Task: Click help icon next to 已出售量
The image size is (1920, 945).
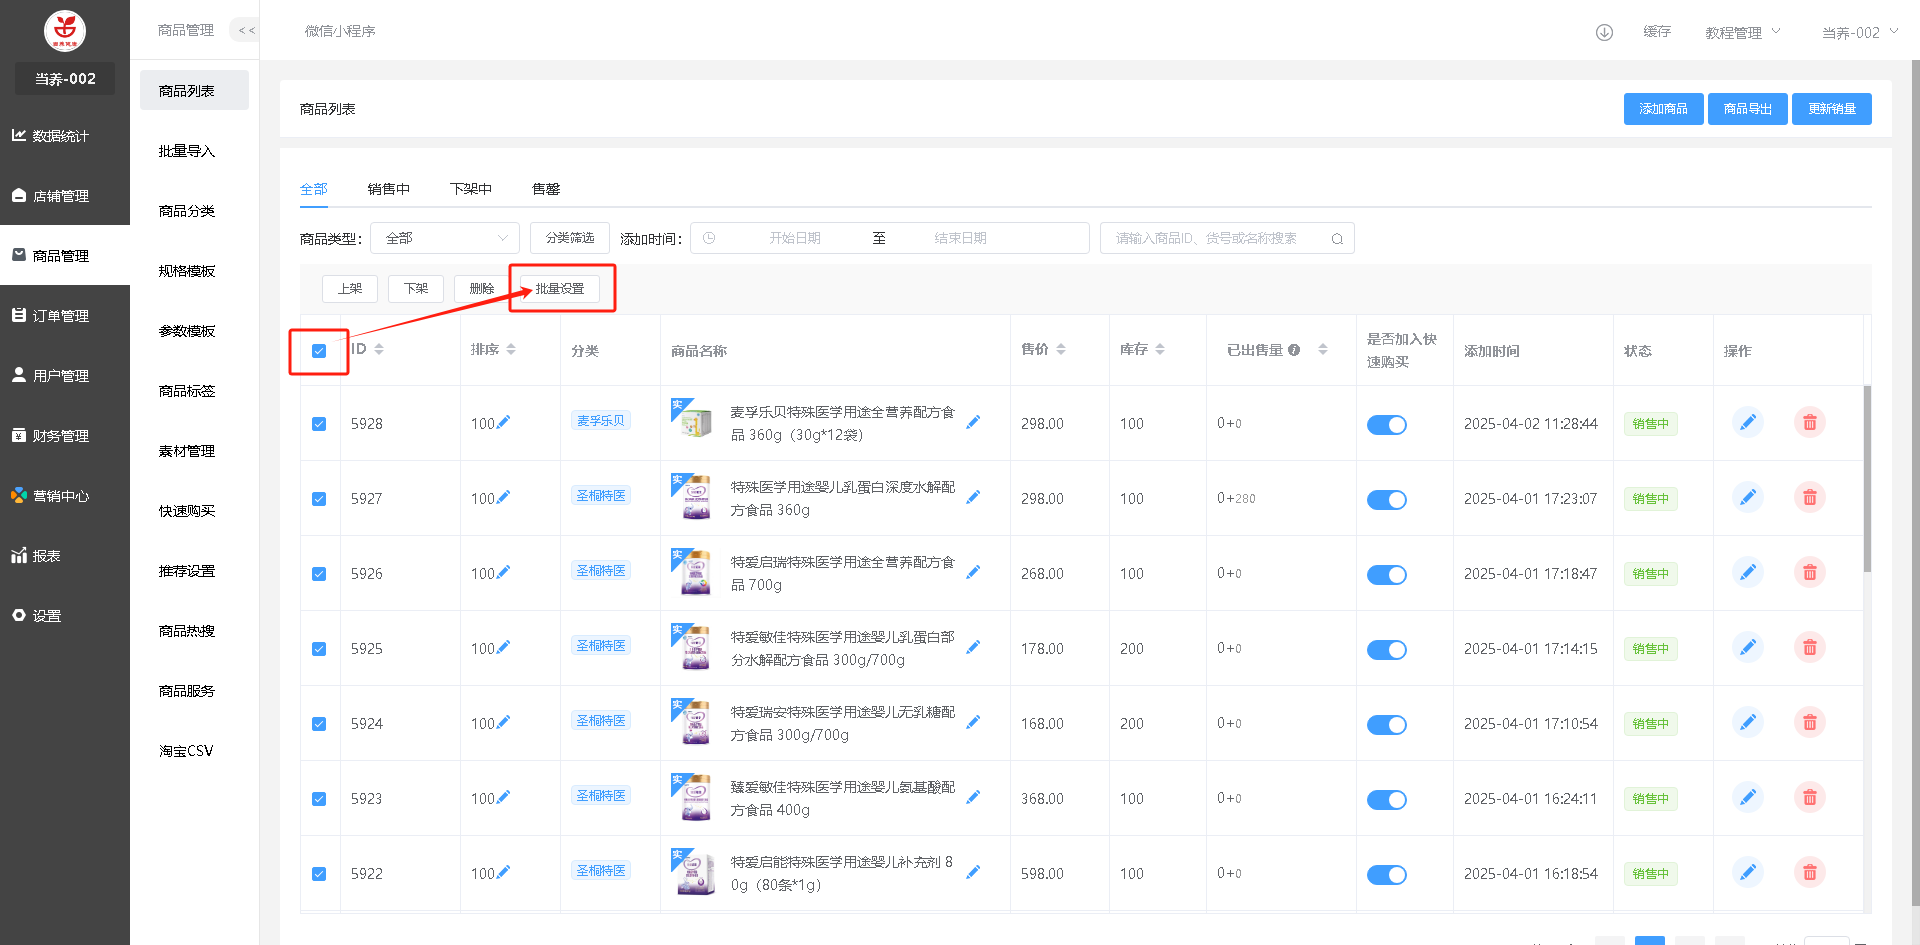Action: [x=1294, y=350]
